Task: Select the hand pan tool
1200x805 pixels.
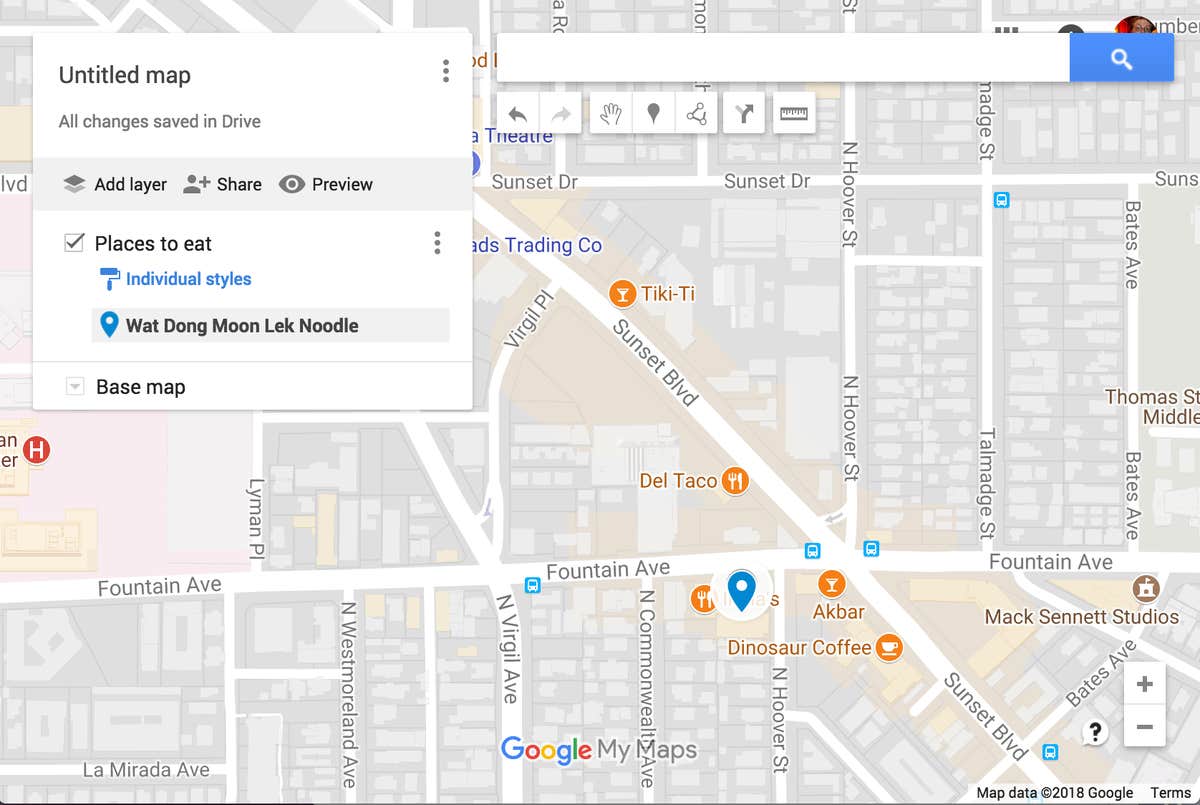Action: click(610, 112)
